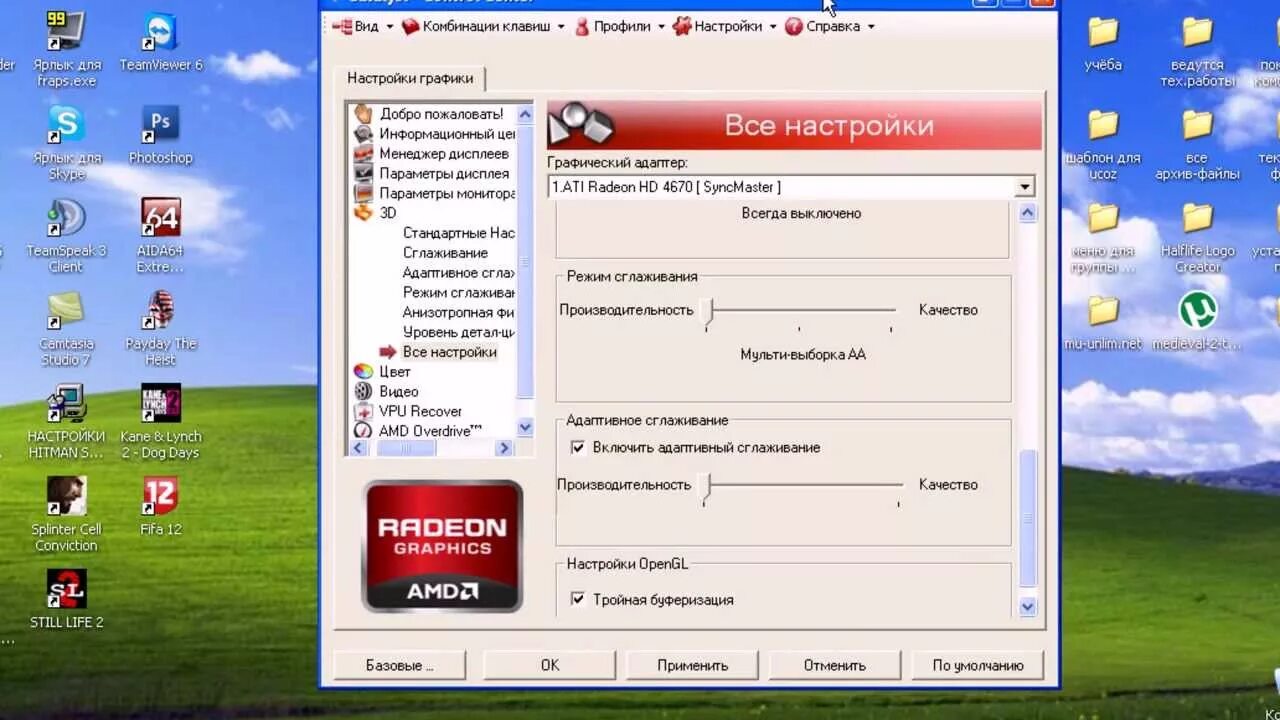Viewport: 1280px width, 720px height.
Task: Select Добро пожаловать! in the tree
Action: point(441,114)
